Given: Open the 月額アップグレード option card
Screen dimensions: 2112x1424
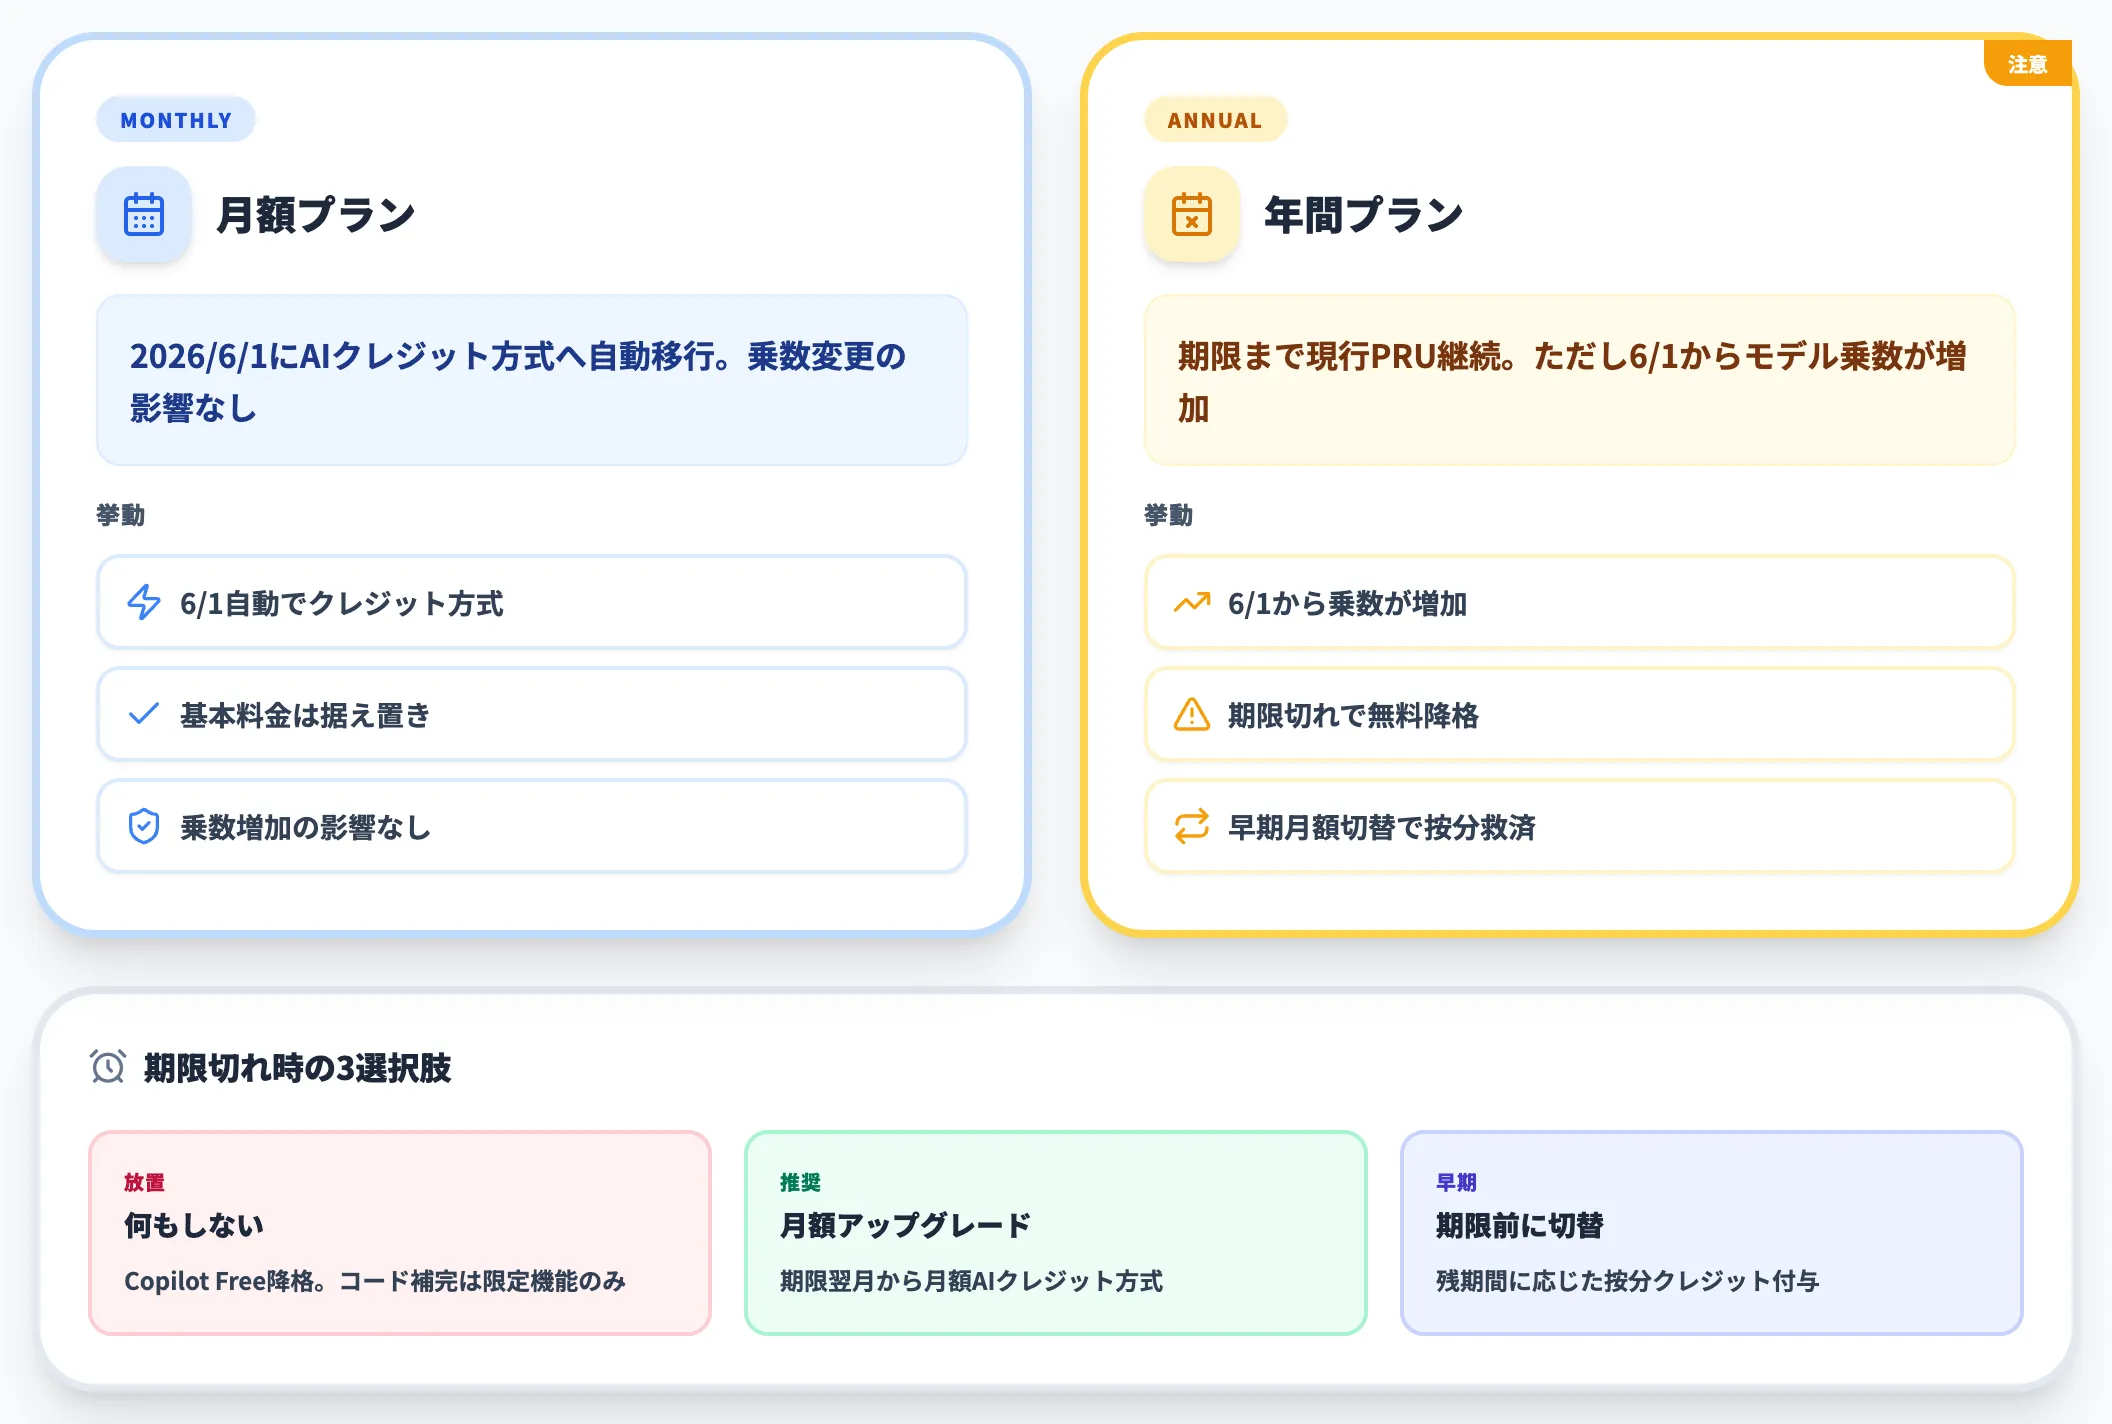Looking at the screenshot, I should (1055, 1233).
